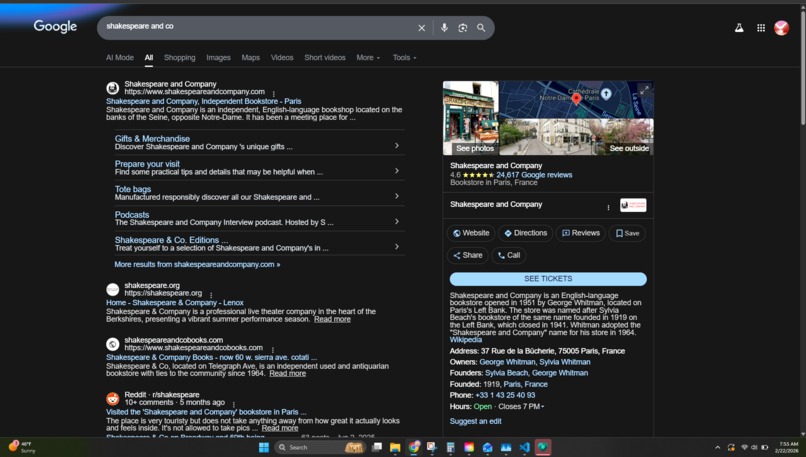Switch to AI Mode tab
The image size is (806, 457).
point(120,58)
